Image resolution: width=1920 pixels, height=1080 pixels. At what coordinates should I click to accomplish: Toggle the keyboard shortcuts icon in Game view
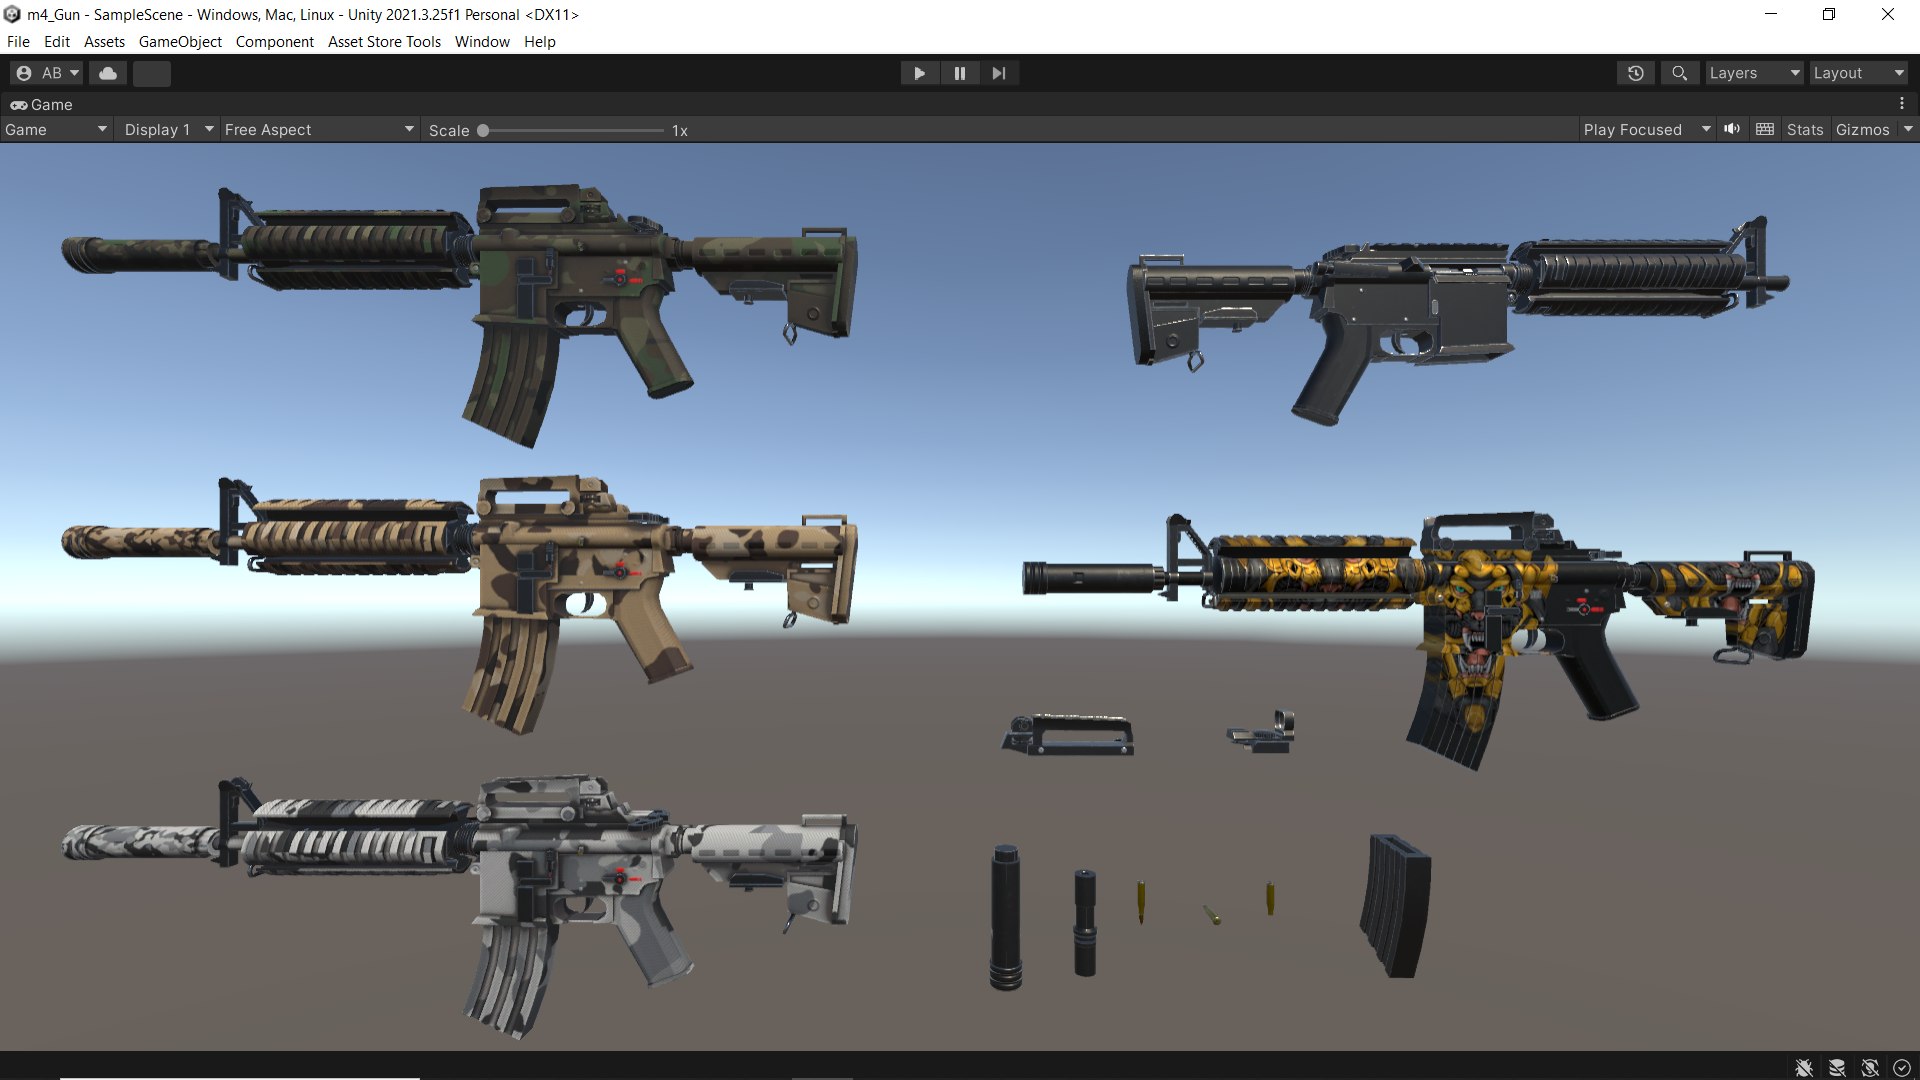(x=1765, y=129)
